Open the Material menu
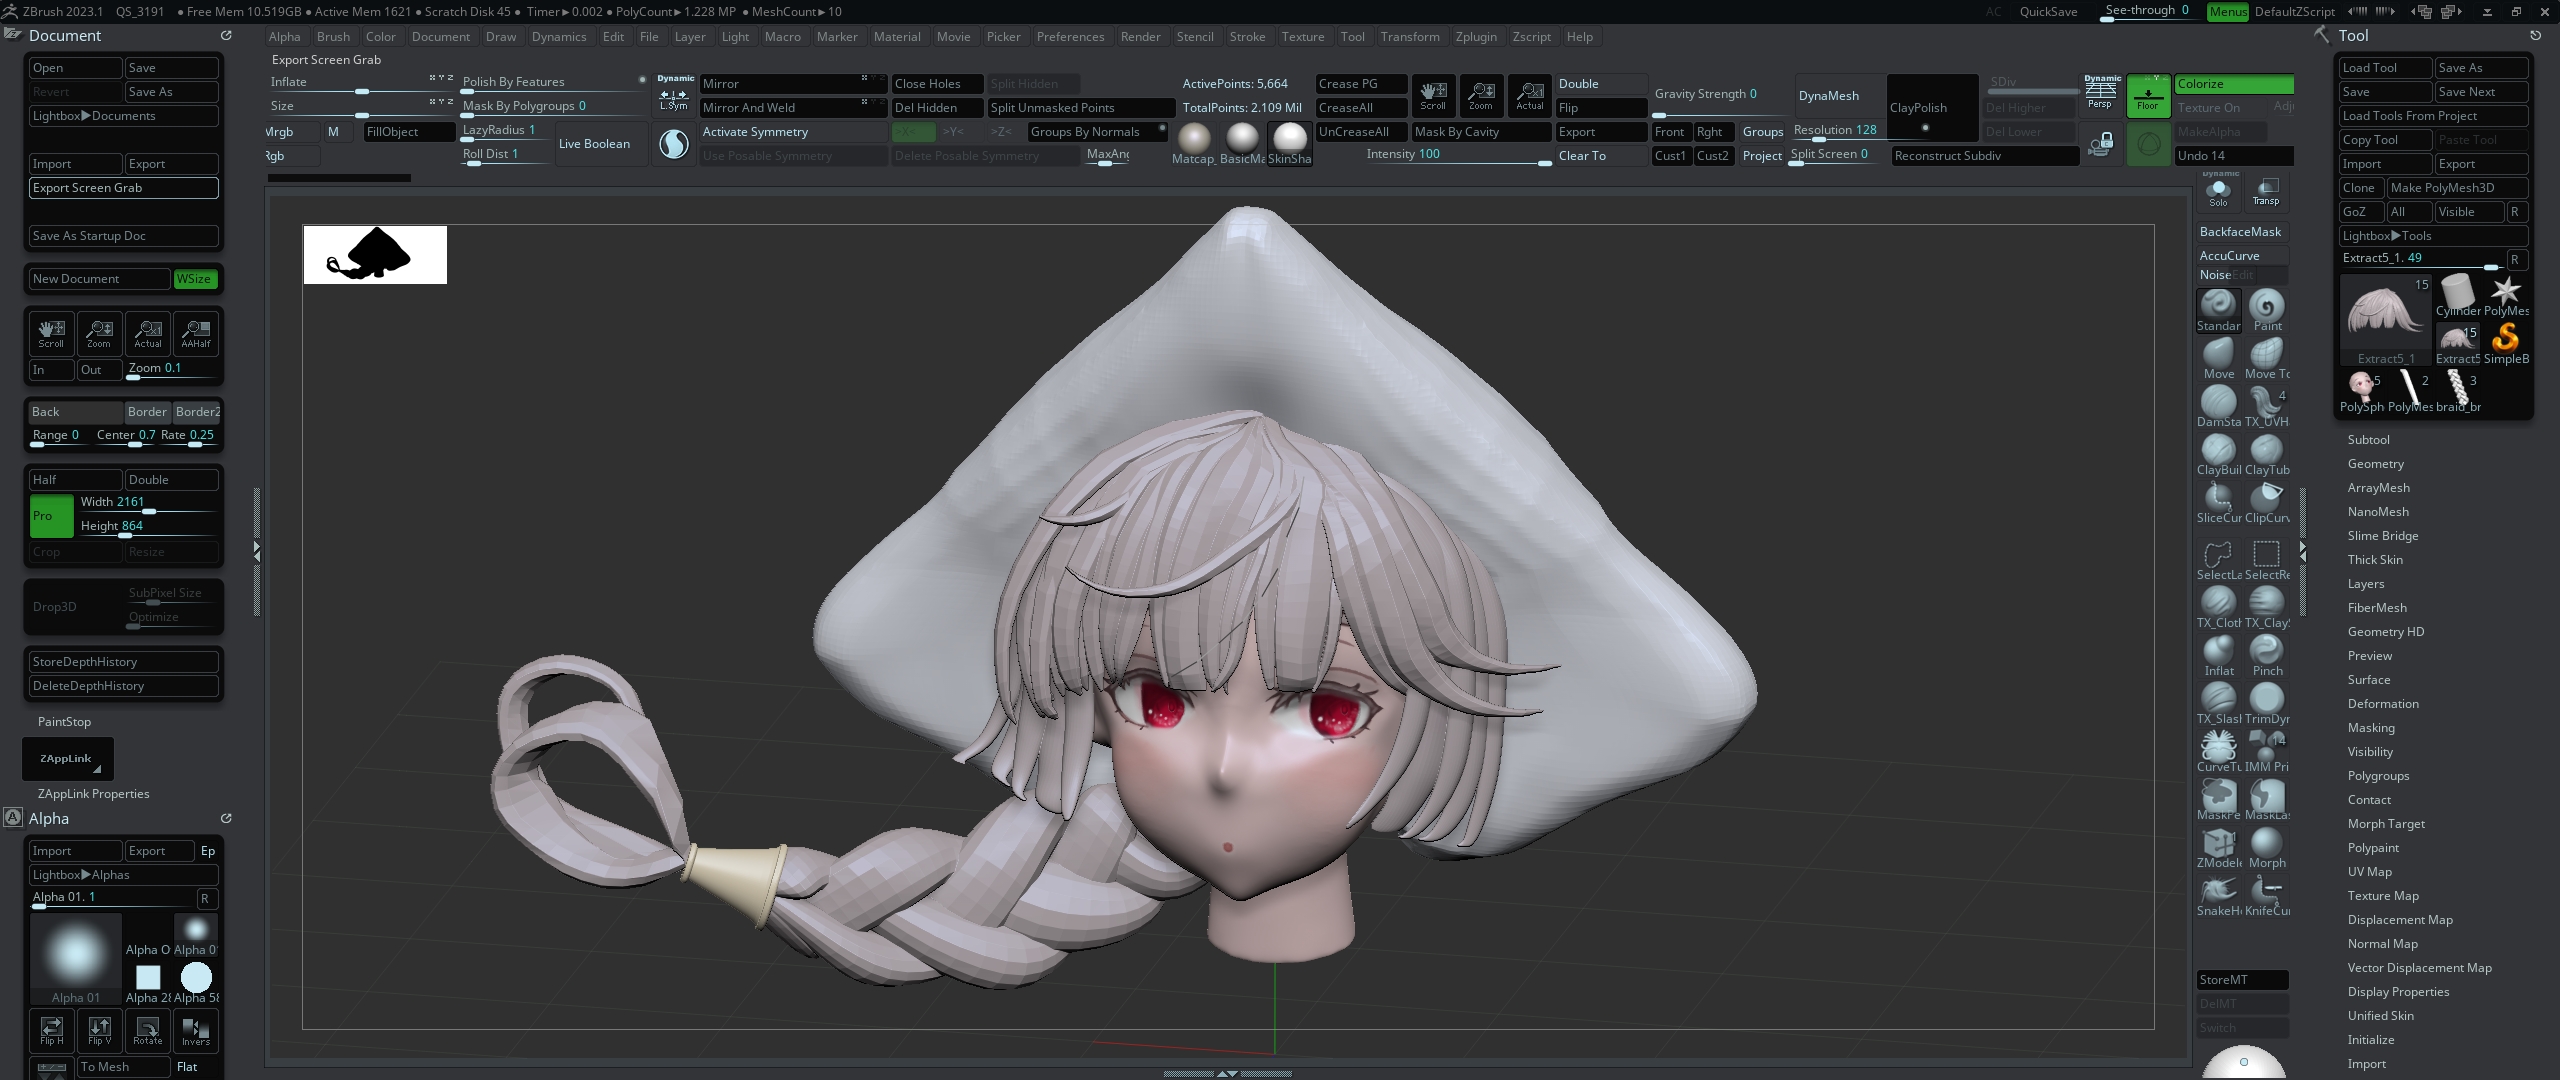 897,37
